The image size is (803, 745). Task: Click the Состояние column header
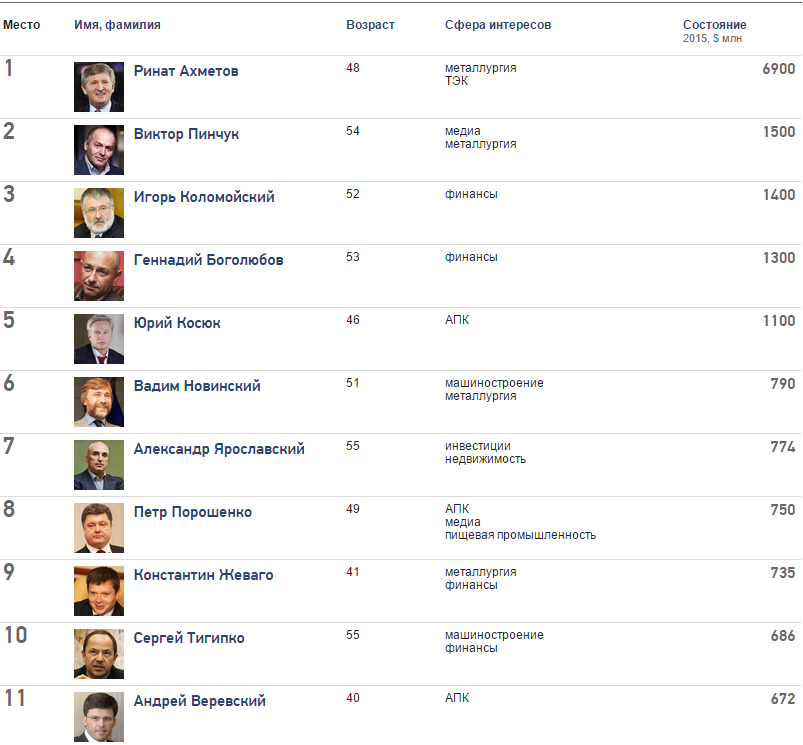click(714, 25)
